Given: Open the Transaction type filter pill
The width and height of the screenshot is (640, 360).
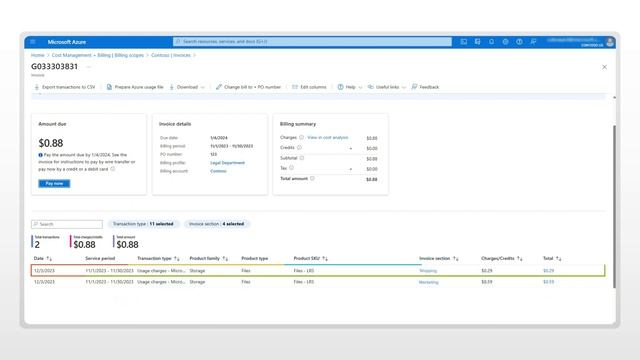Looking at the screenshot, I should click(x=143, y=224).
